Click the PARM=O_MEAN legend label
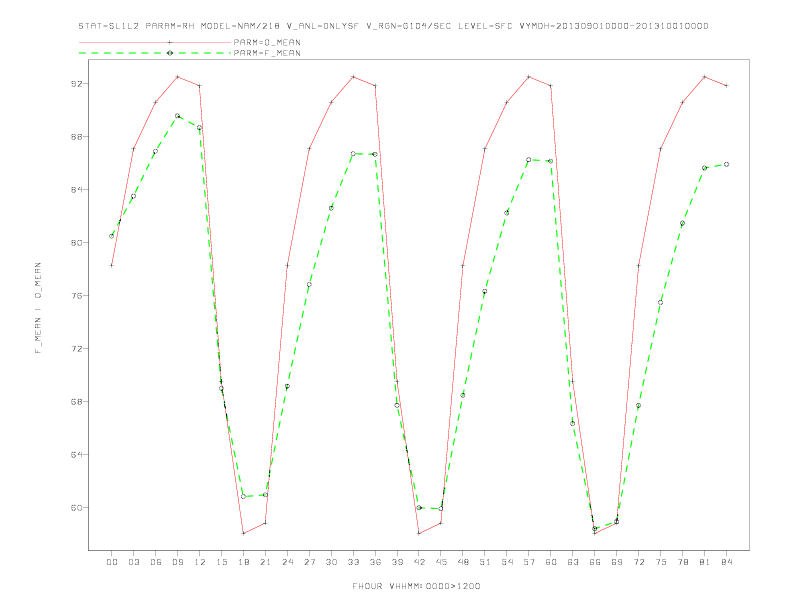 [x=267, y=42]
